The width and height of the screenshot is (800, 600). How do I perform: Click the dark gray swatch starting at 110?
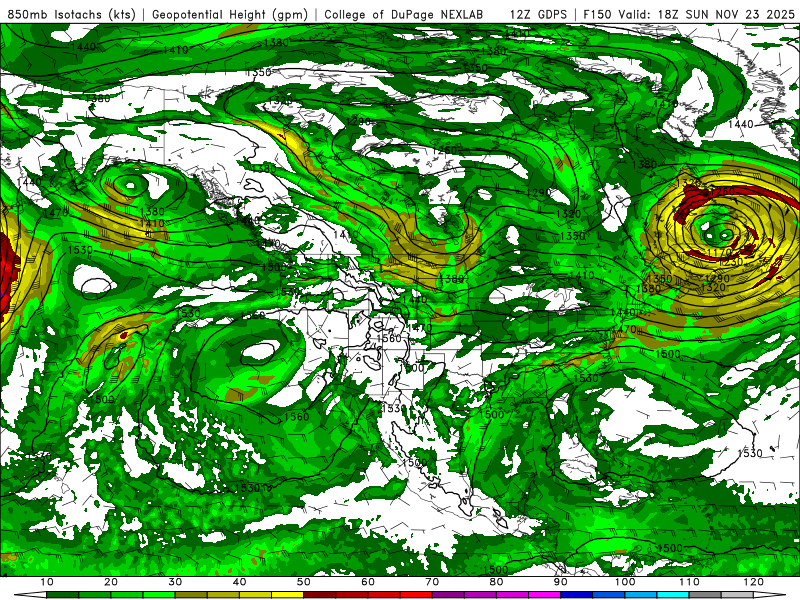tap(705, 595)
